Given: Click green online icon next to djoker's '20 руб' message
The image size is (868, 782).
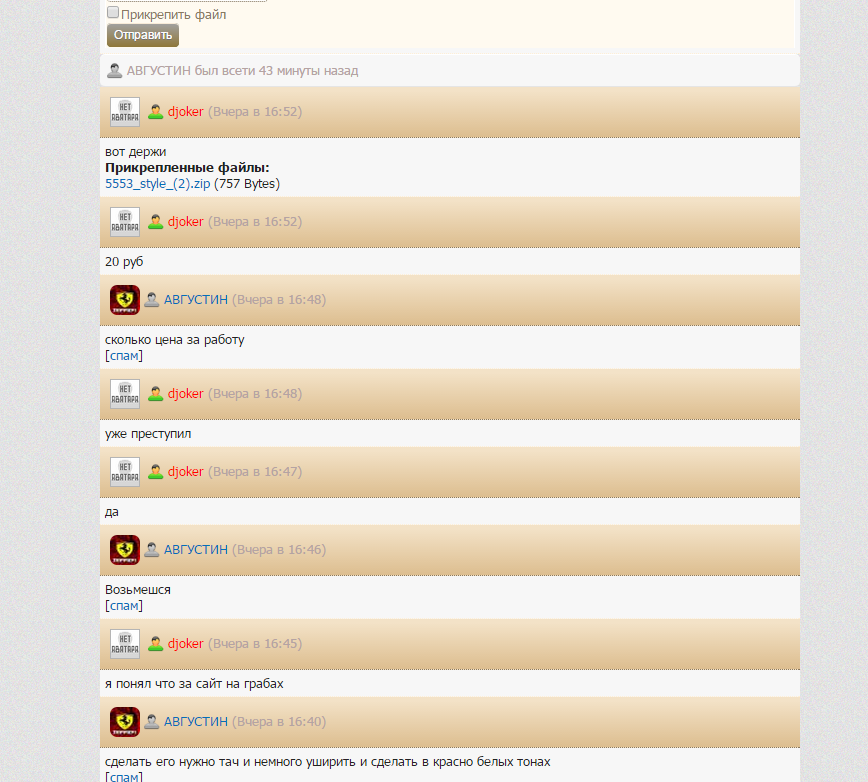Looking at the screenshot, I should click(156, 222).
